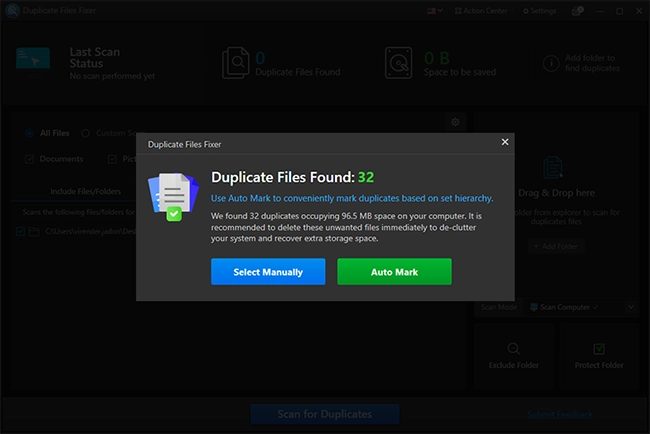This screenshot has width=650, height=434.
Task: Click the Auto Mark hierarchy hint text
Action: click(352, 198)
